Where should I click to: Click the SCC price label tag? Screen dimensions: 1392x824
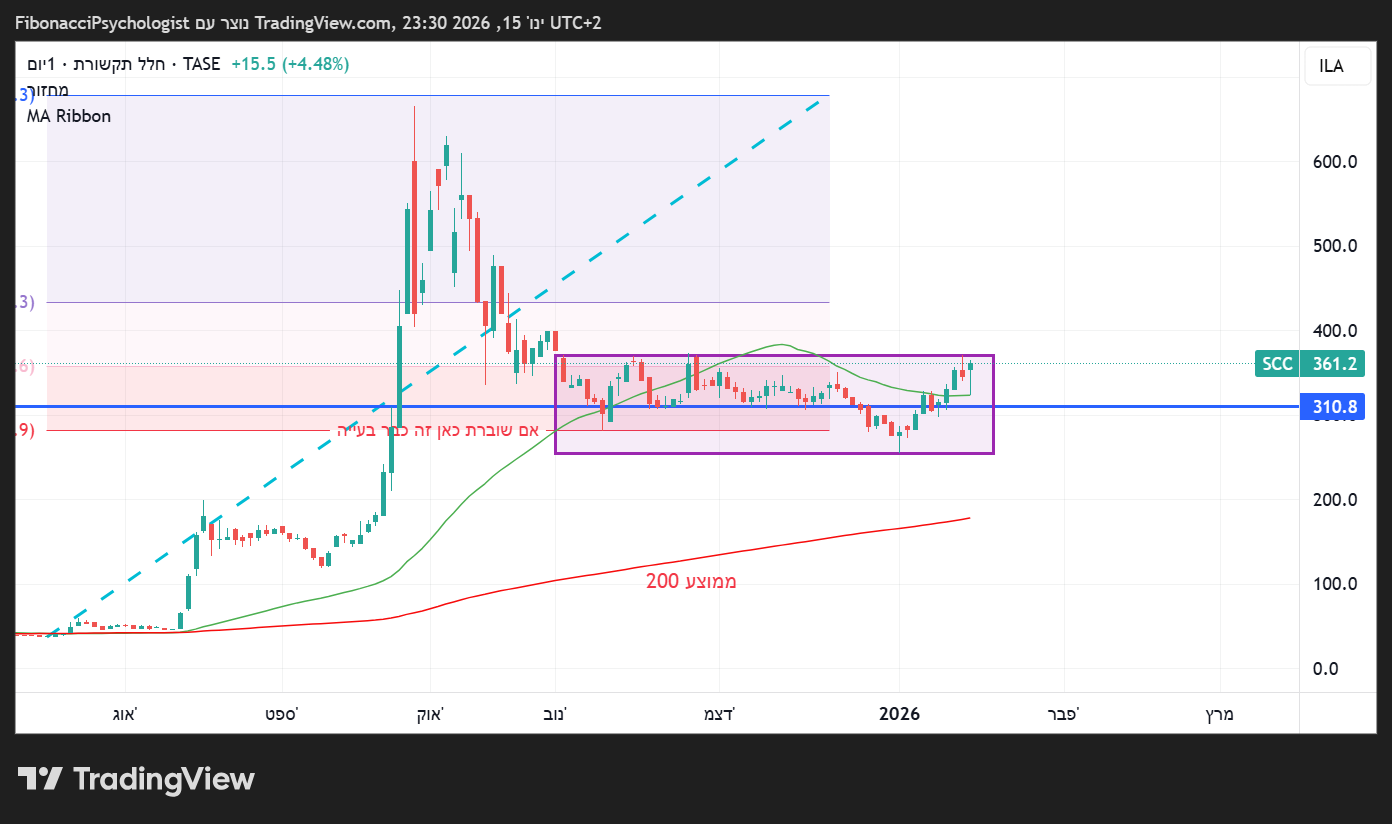point(1277,364)
